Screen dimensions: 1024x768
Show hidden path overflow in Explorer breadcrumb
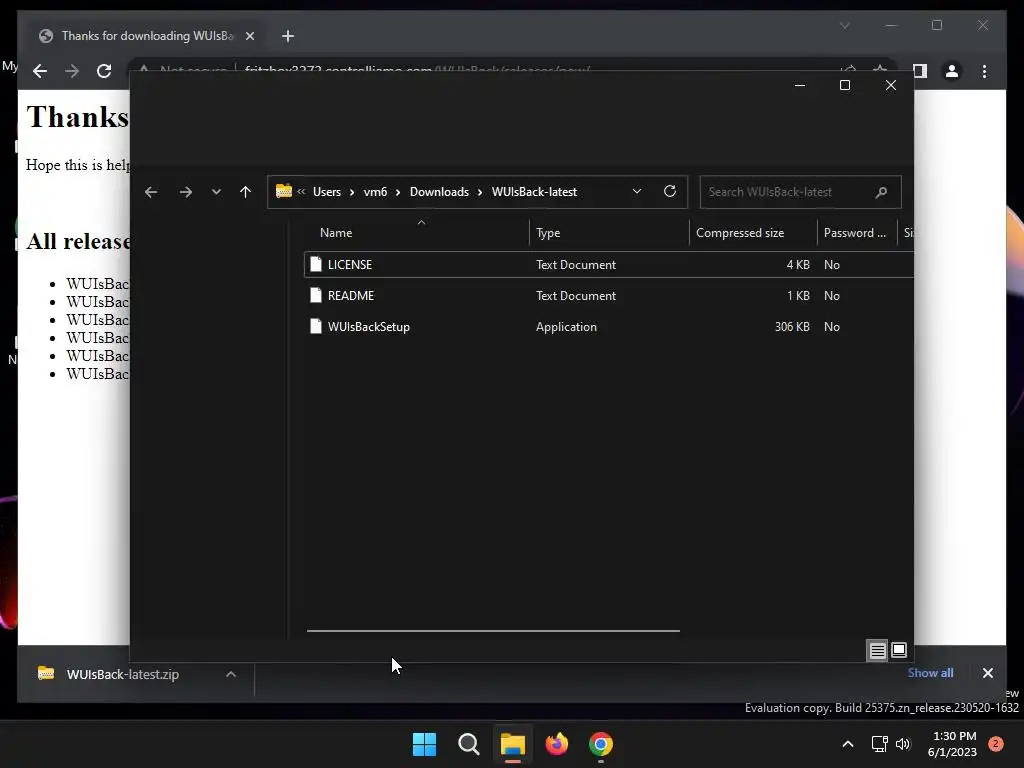tap(301, 191)
